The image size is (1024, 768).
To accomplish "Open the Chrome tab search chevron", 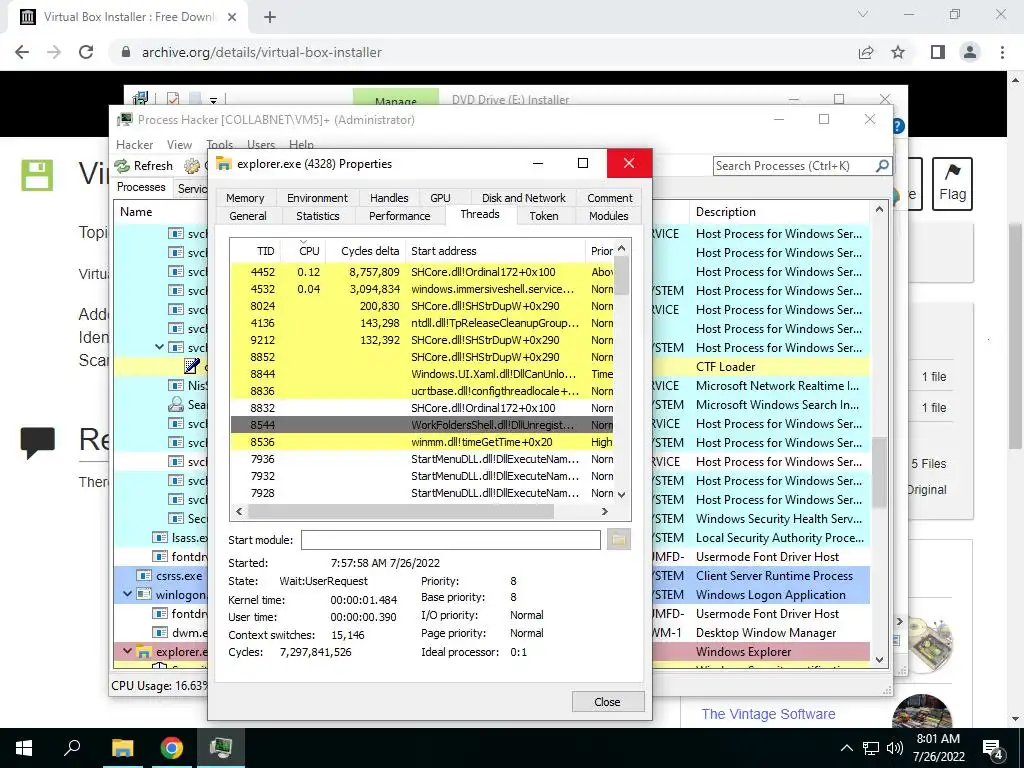I will pyautogui.click(x=863, y=14).
